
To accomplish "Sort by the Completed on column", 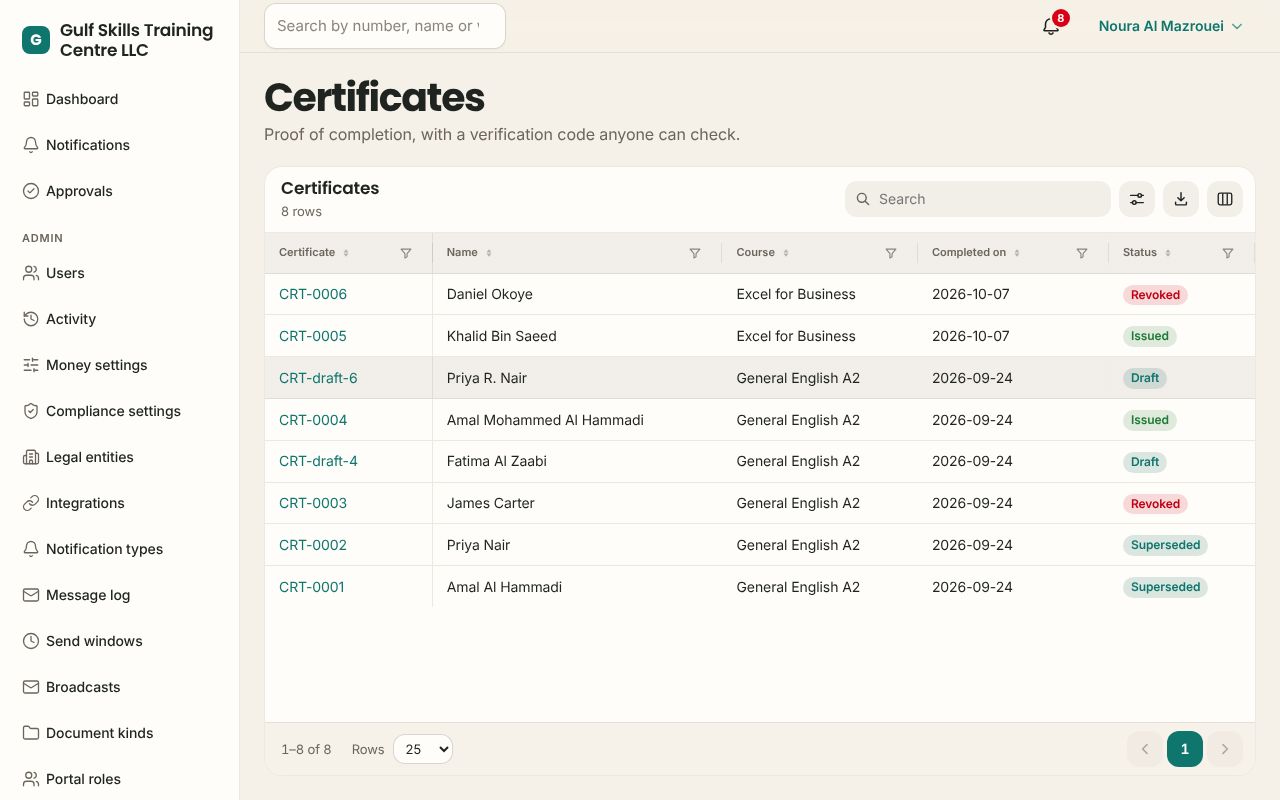I will (x=976, y=253).
